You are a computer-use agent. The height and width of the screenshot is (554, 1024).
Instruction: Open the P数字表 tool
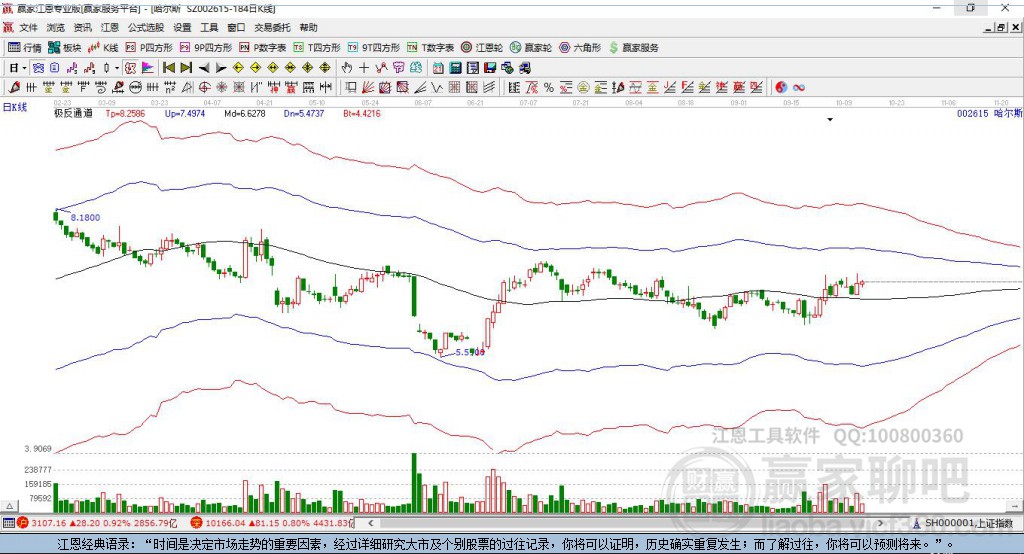263,48
